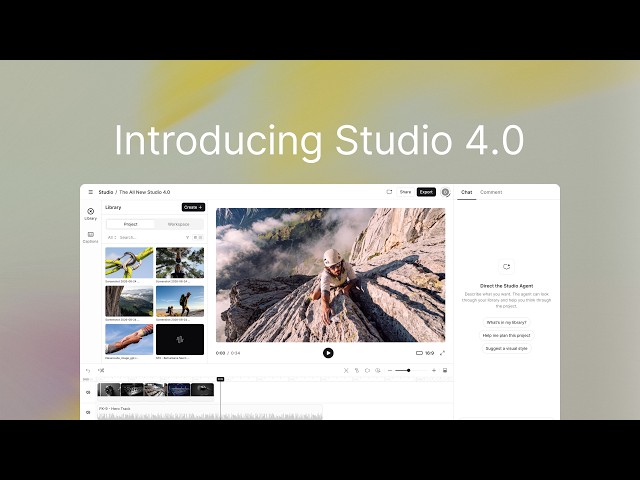Screen dimensions: 640x480
Task: Click the Help me plan this project suggestion
Action: point(507,336)
